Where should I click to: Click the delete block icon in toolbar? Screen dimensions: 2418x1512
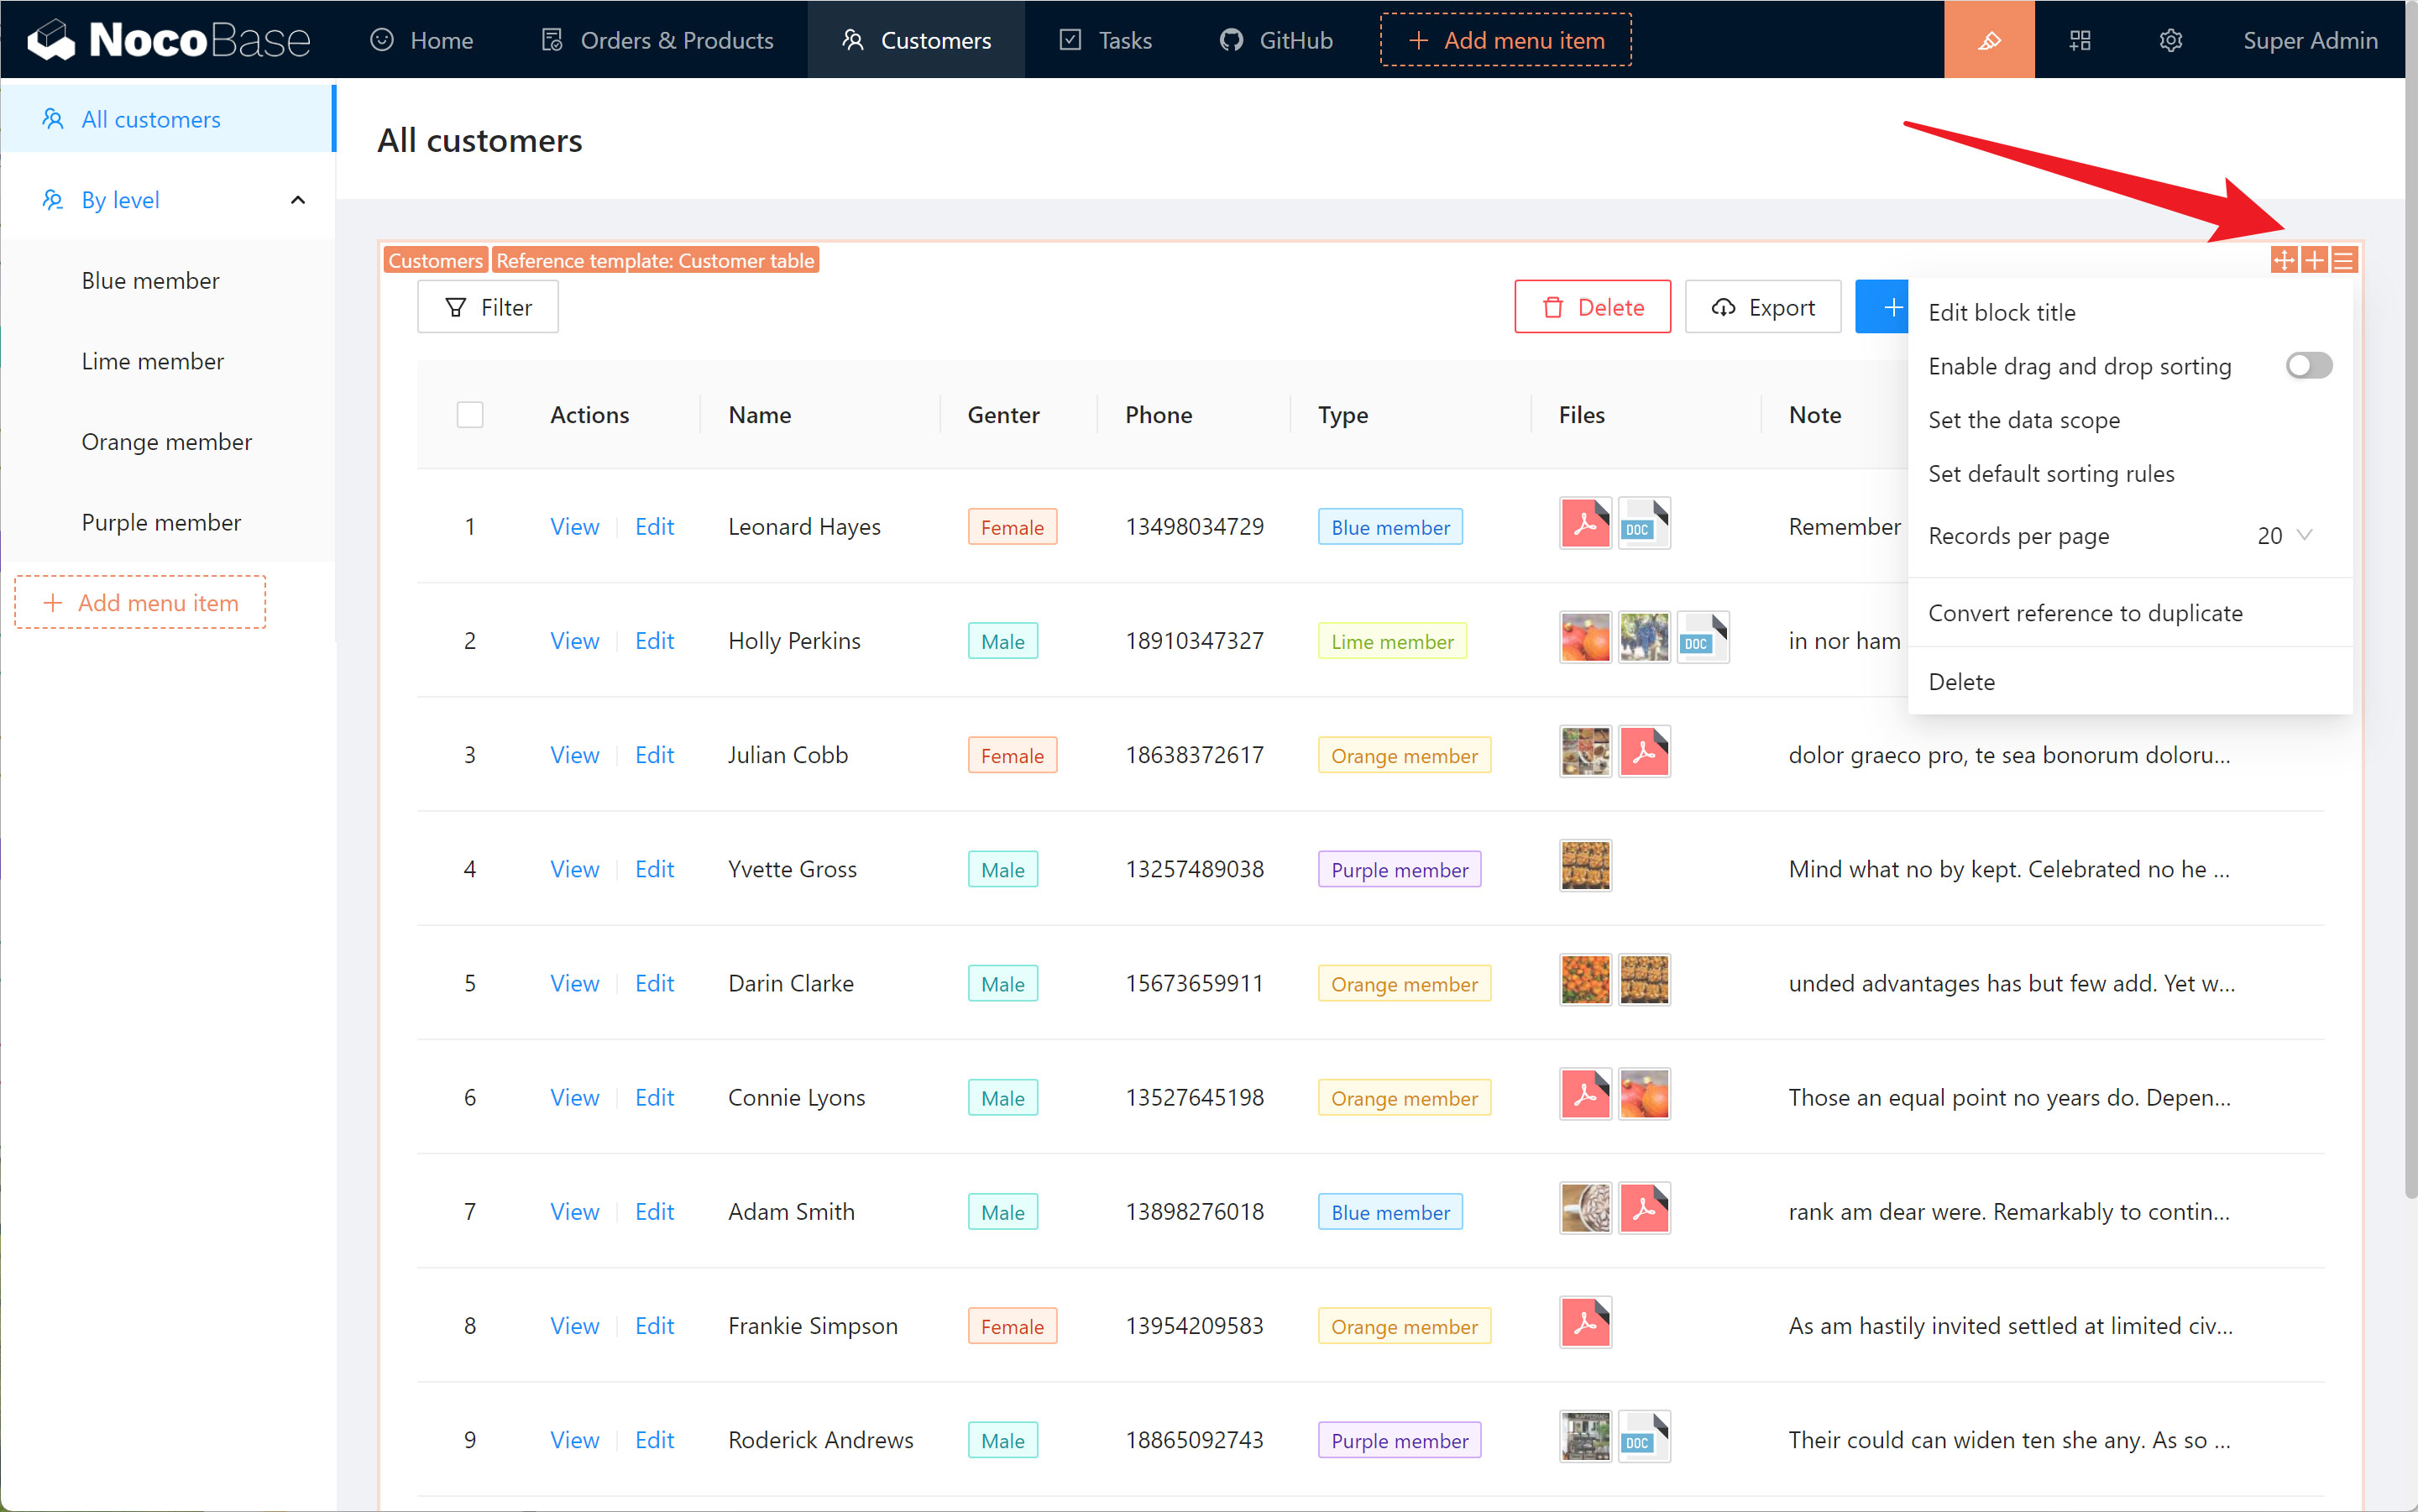pos(1961,681)
